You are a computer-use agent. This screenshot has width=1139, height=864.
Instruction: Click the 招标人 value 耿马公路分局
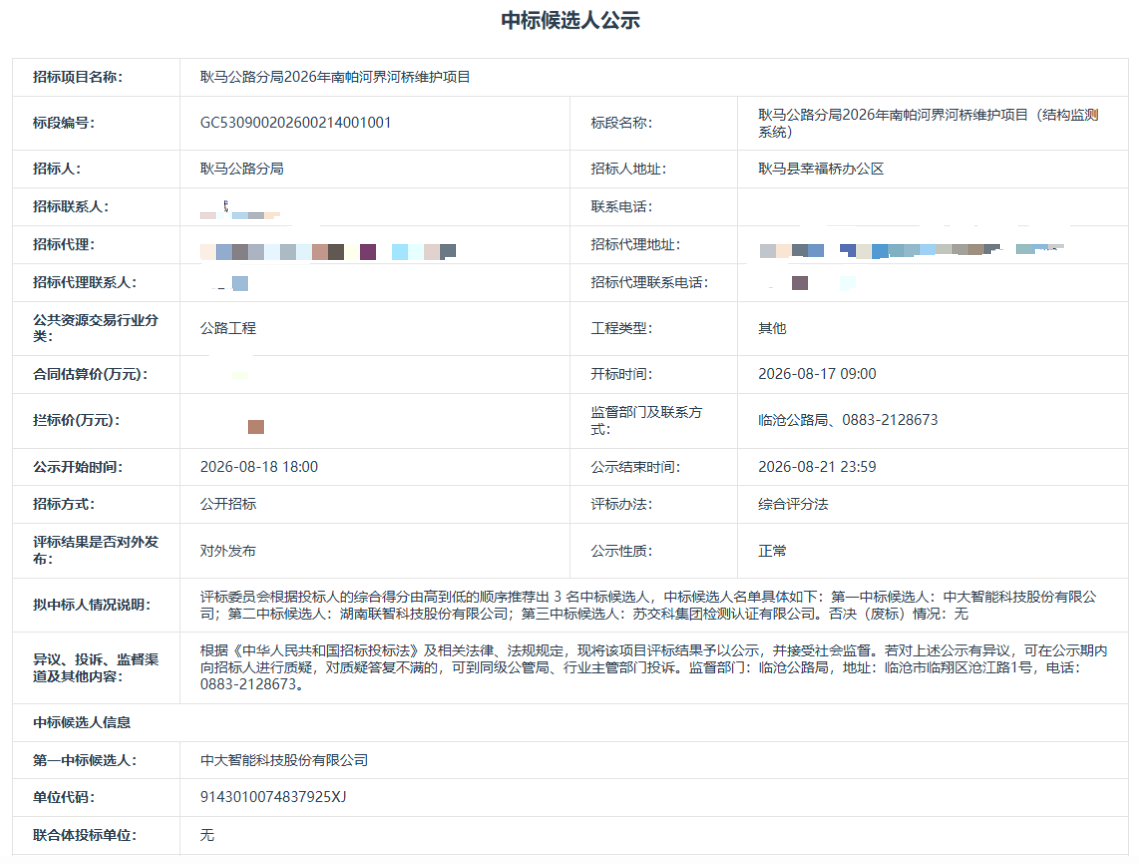coord(242,169)
